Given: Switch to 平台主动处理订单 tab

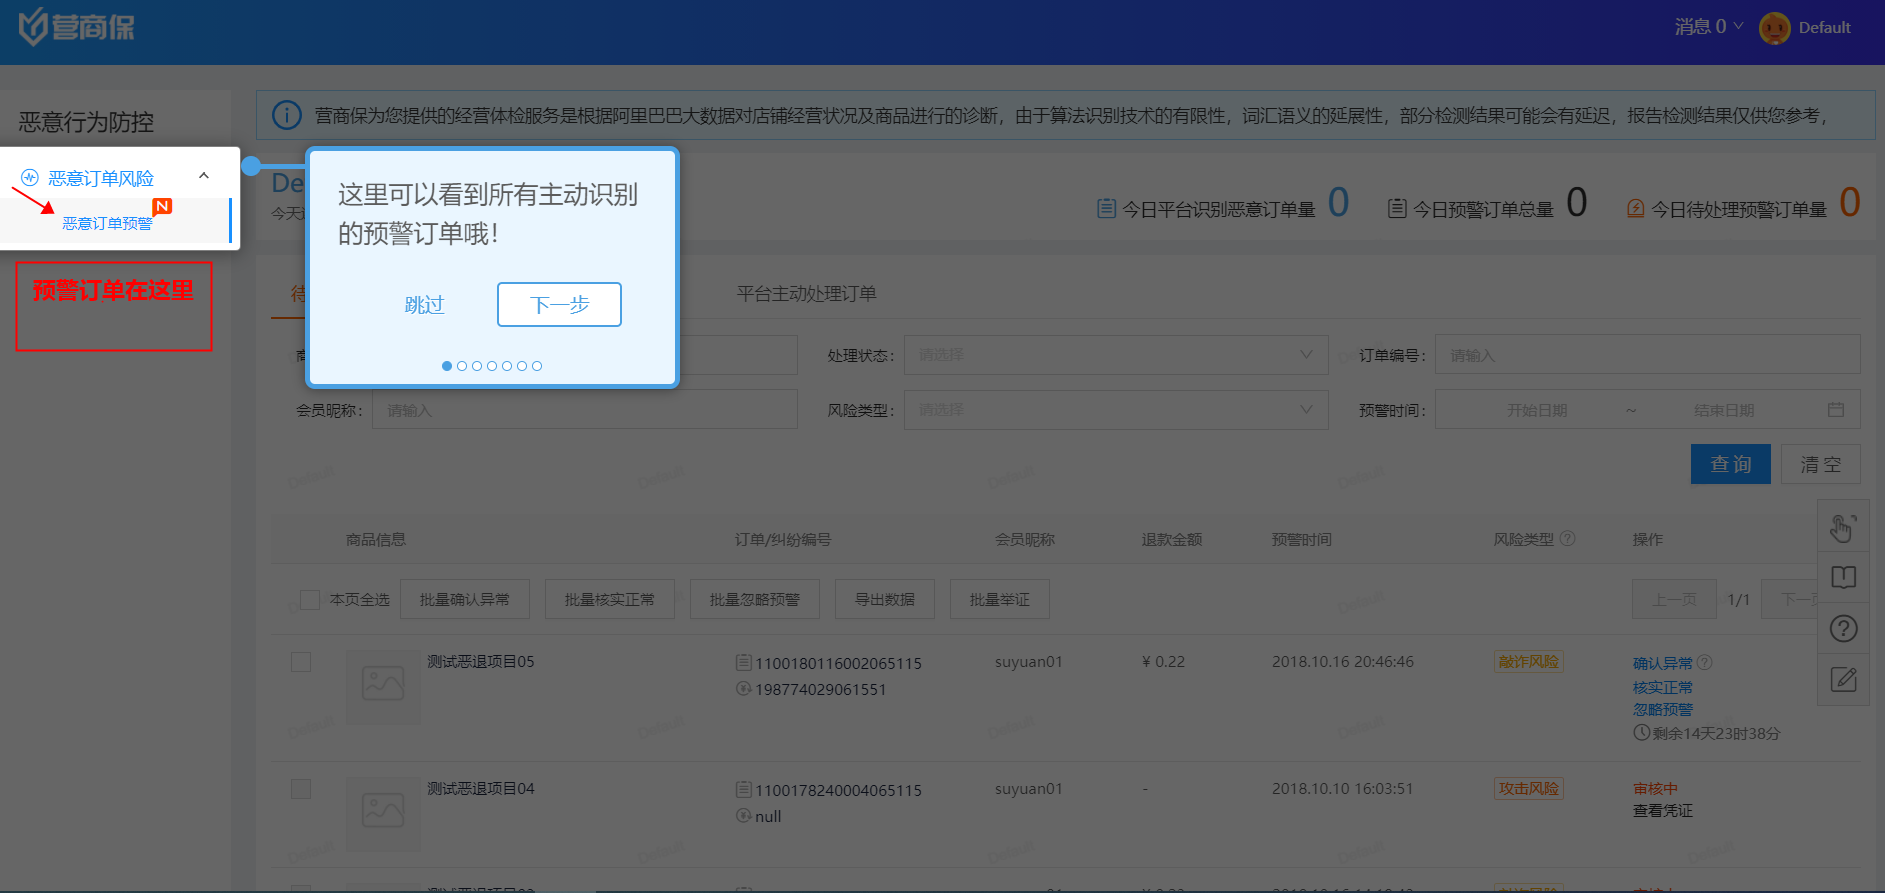Looking at the screenshot, I should (806, 293).
